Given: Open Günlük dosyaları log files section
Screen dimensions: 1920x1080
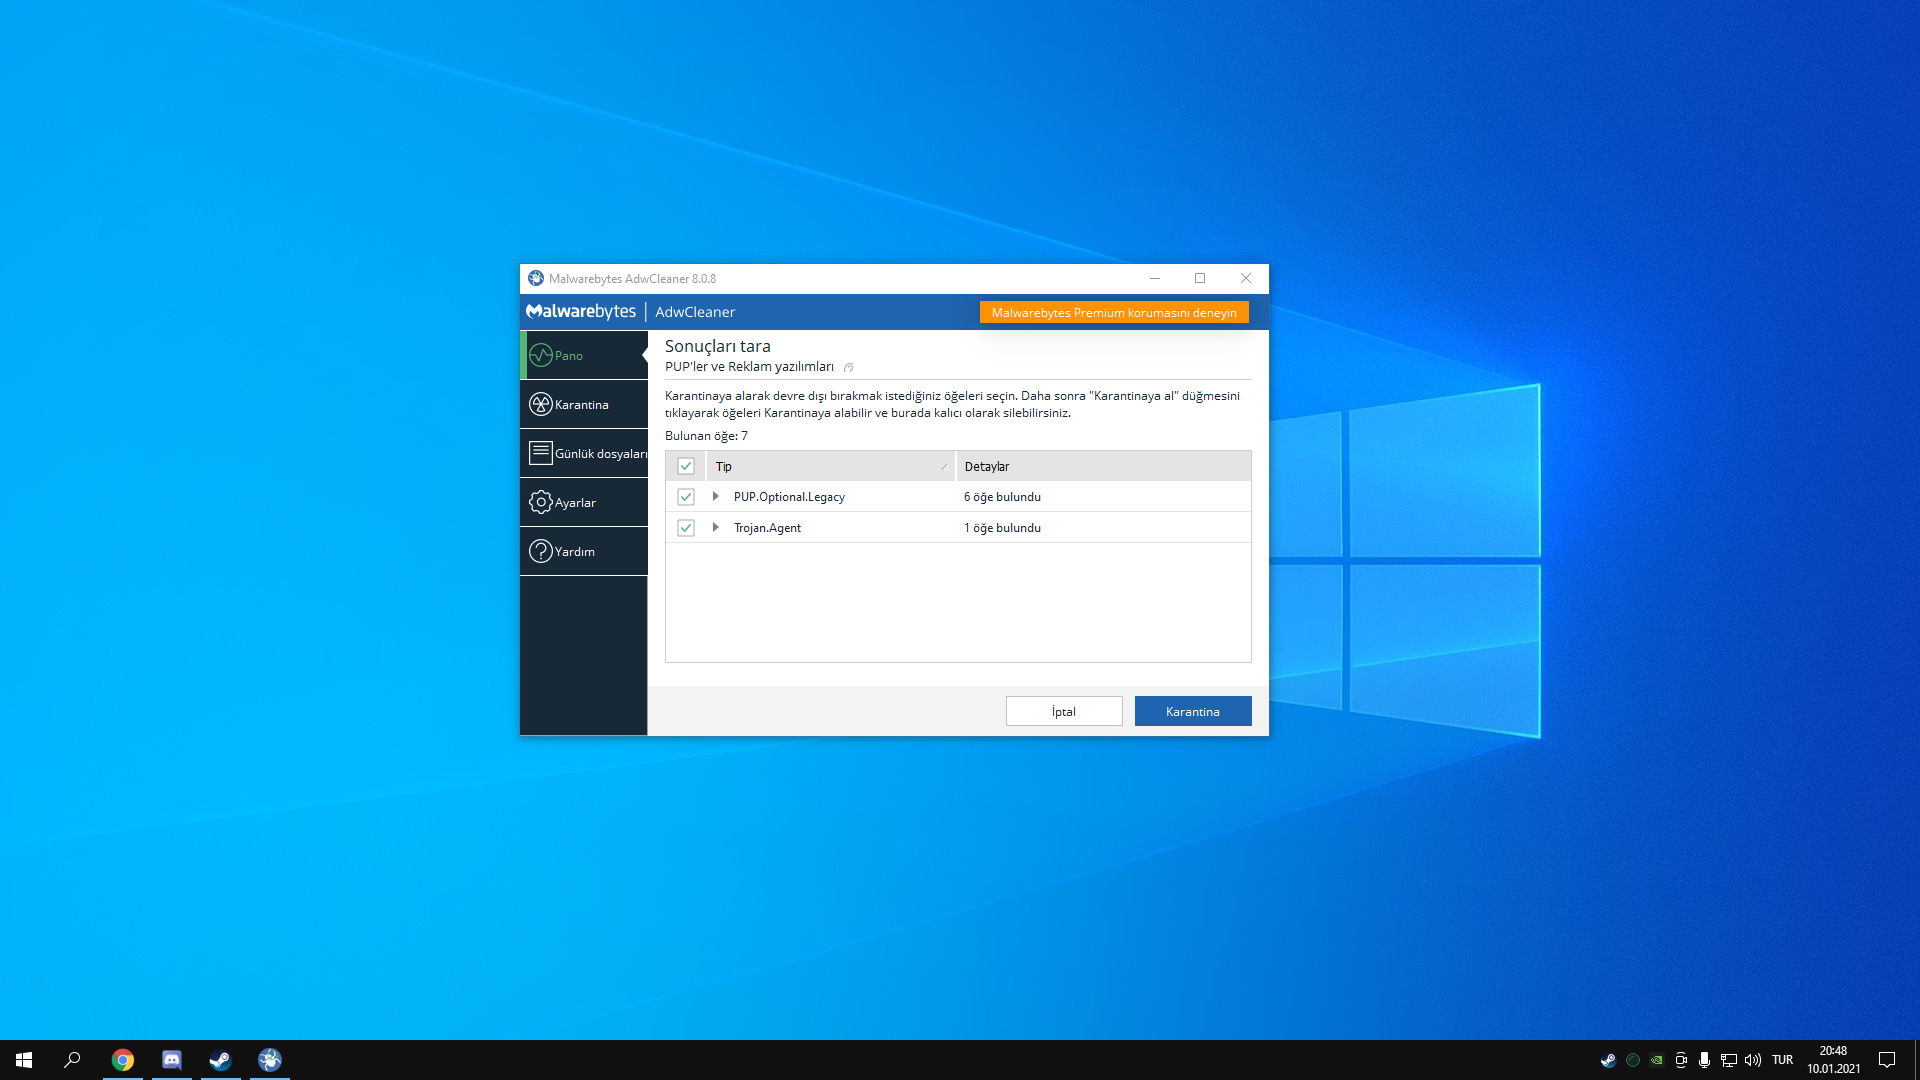Looking at the screenshot, I should pyautogui.click(x=583, y=453).
